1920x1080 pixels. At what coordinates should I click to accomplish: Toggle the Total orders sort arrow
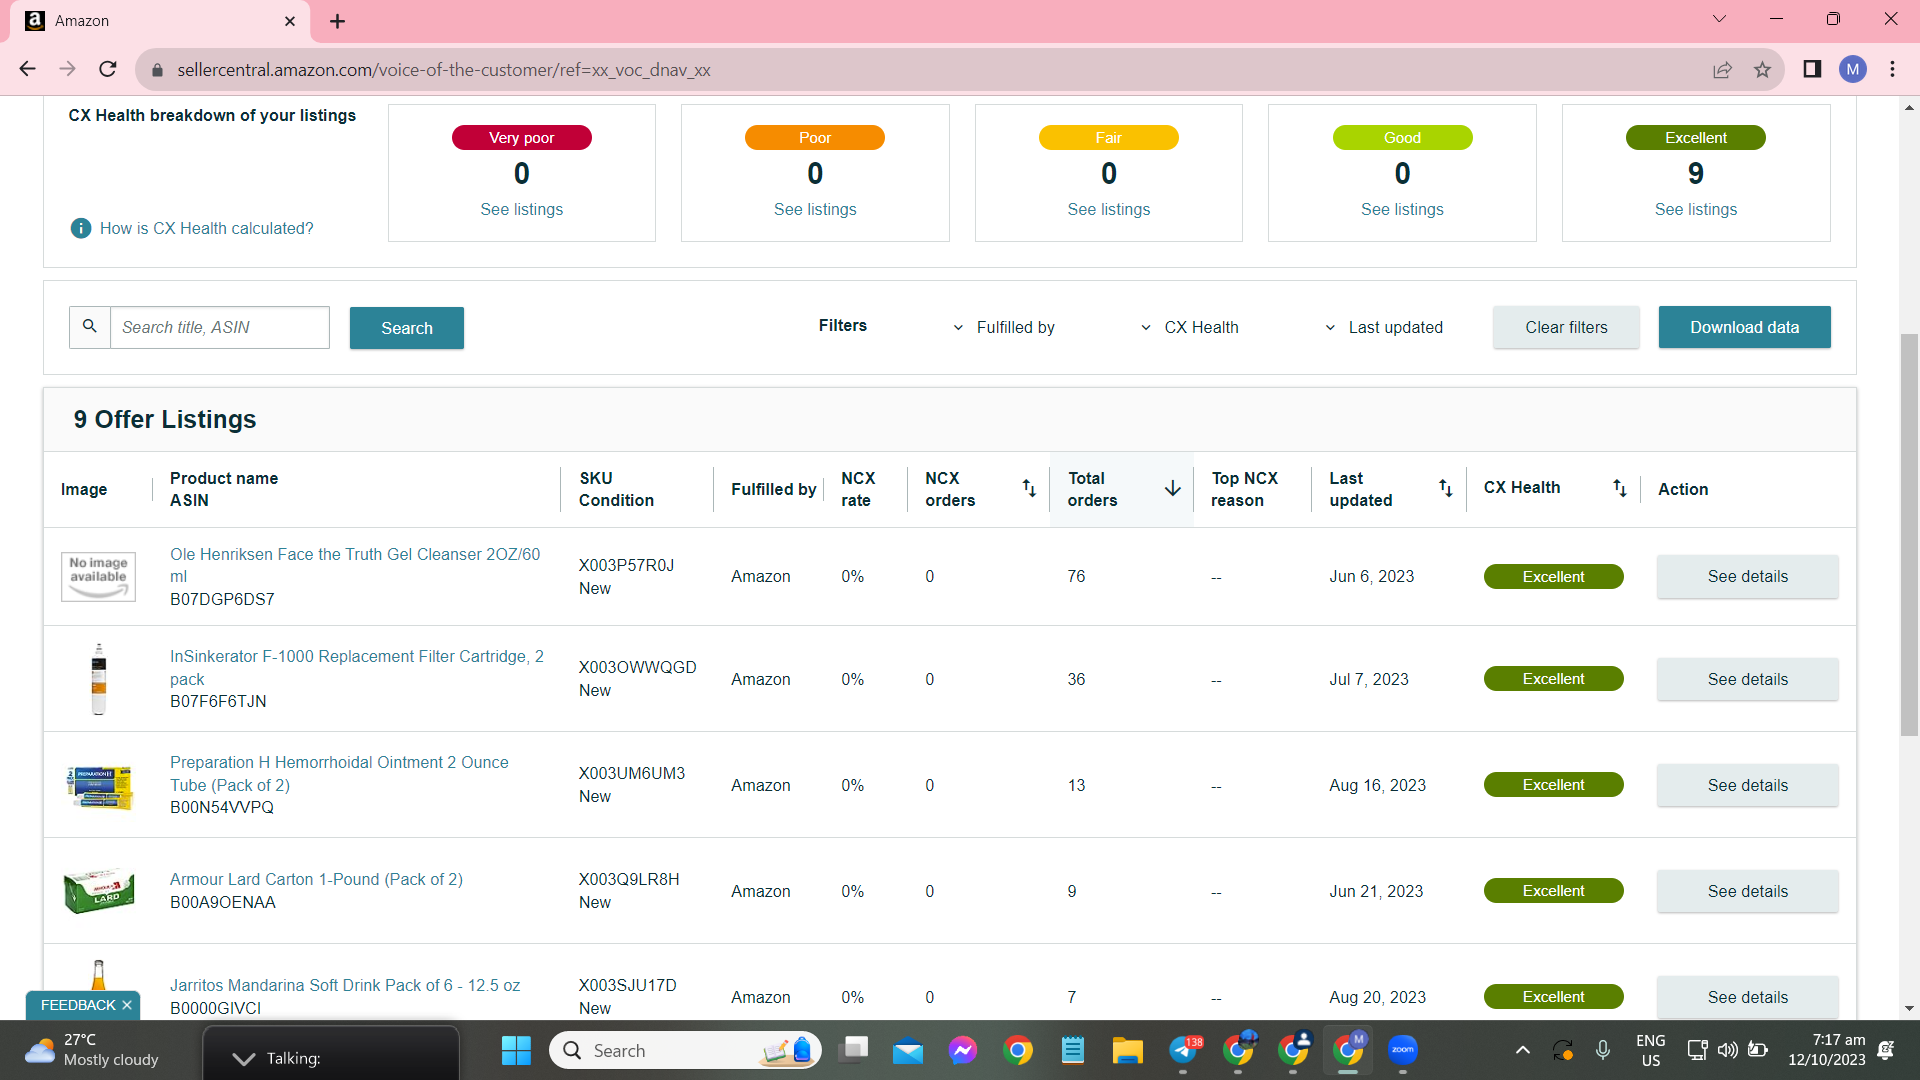pyautogui.click(x=1173, y=488)
